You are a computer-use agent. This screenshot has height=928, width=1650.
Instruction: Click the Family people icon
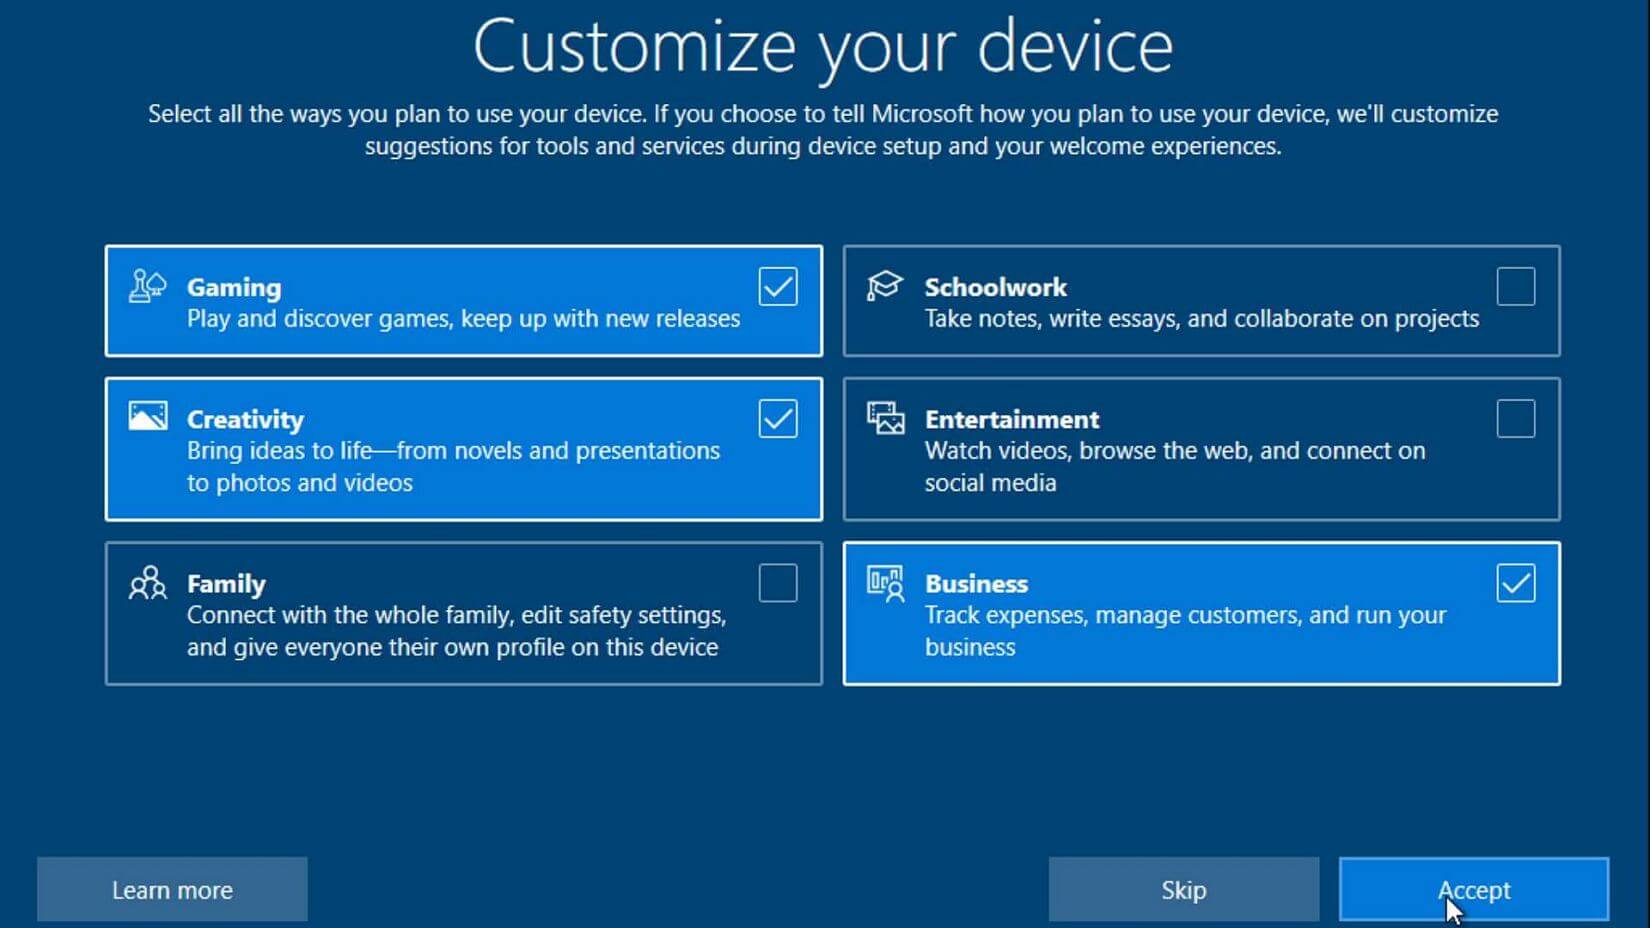[146, 583]
